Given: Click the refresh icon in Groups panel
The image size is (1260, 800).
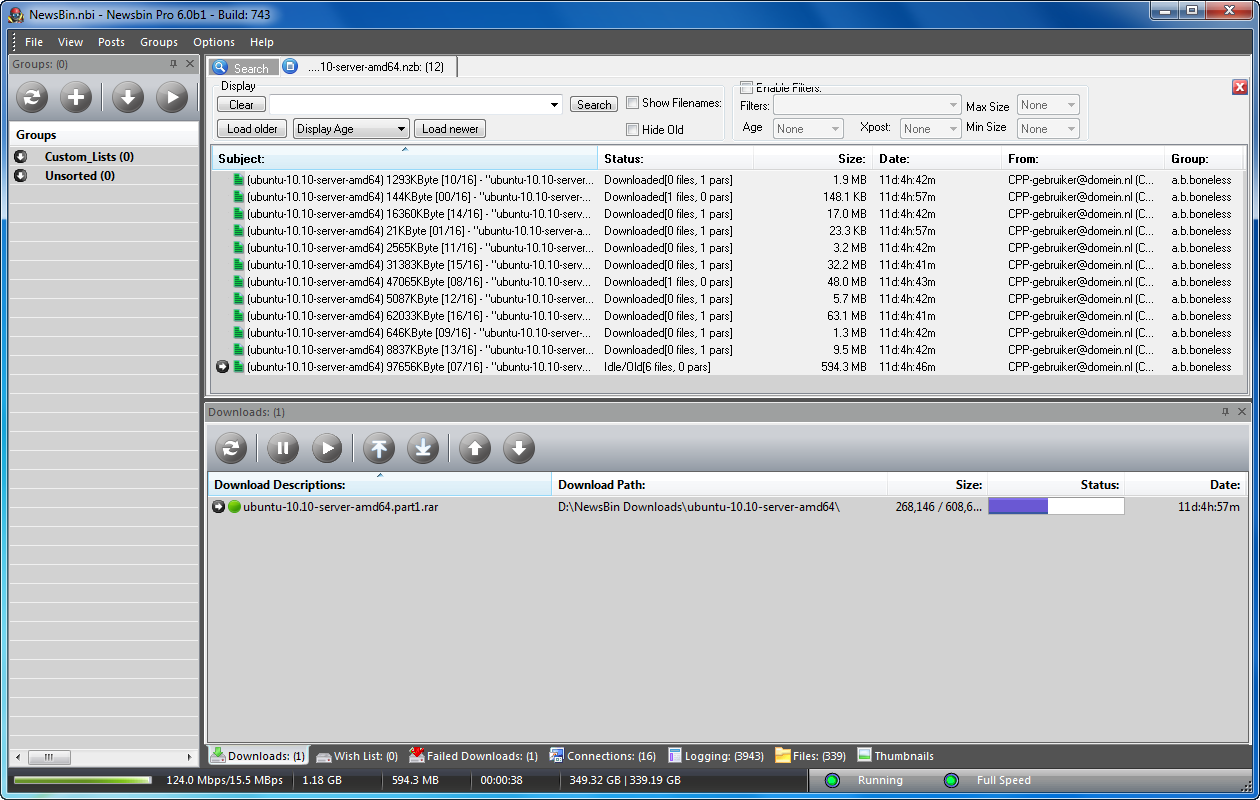Looking at the screenshot, I should click(32, 97).
